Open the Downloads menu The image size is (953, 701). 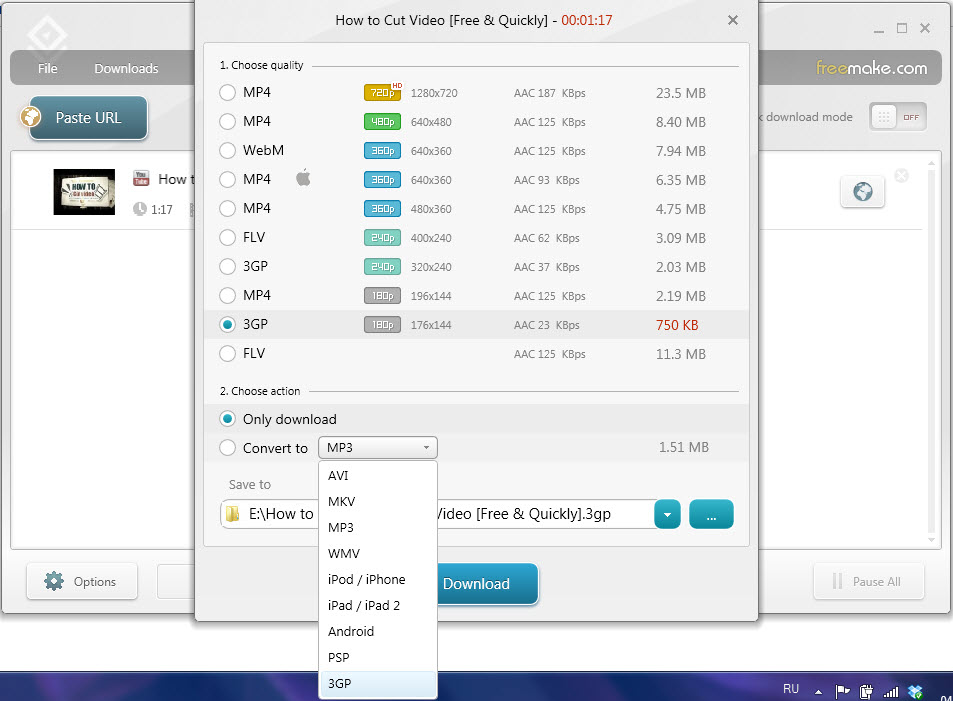pyautogui.click(x=126, y=68)
